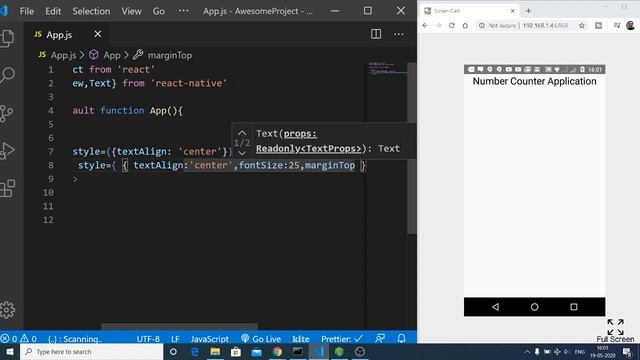
Task: Bookmark this page with the star icon
Action: [x=582, y=25]
